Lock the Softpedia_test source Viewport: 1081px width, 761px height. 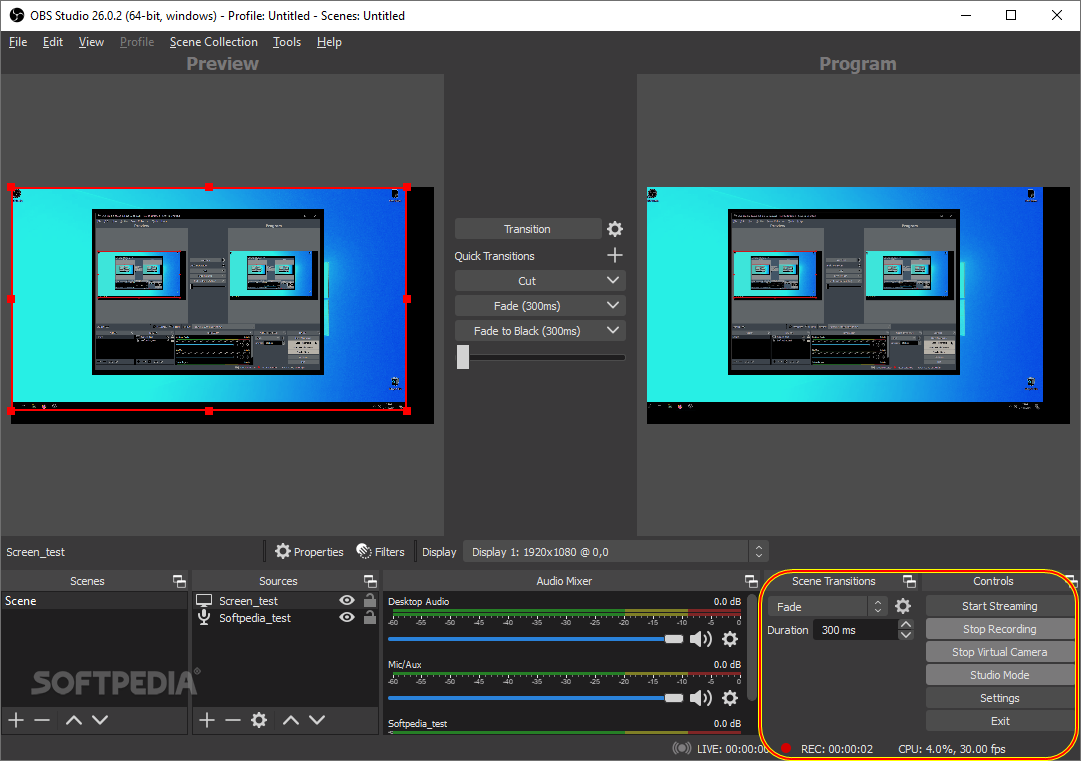click(x=367, y=617)
